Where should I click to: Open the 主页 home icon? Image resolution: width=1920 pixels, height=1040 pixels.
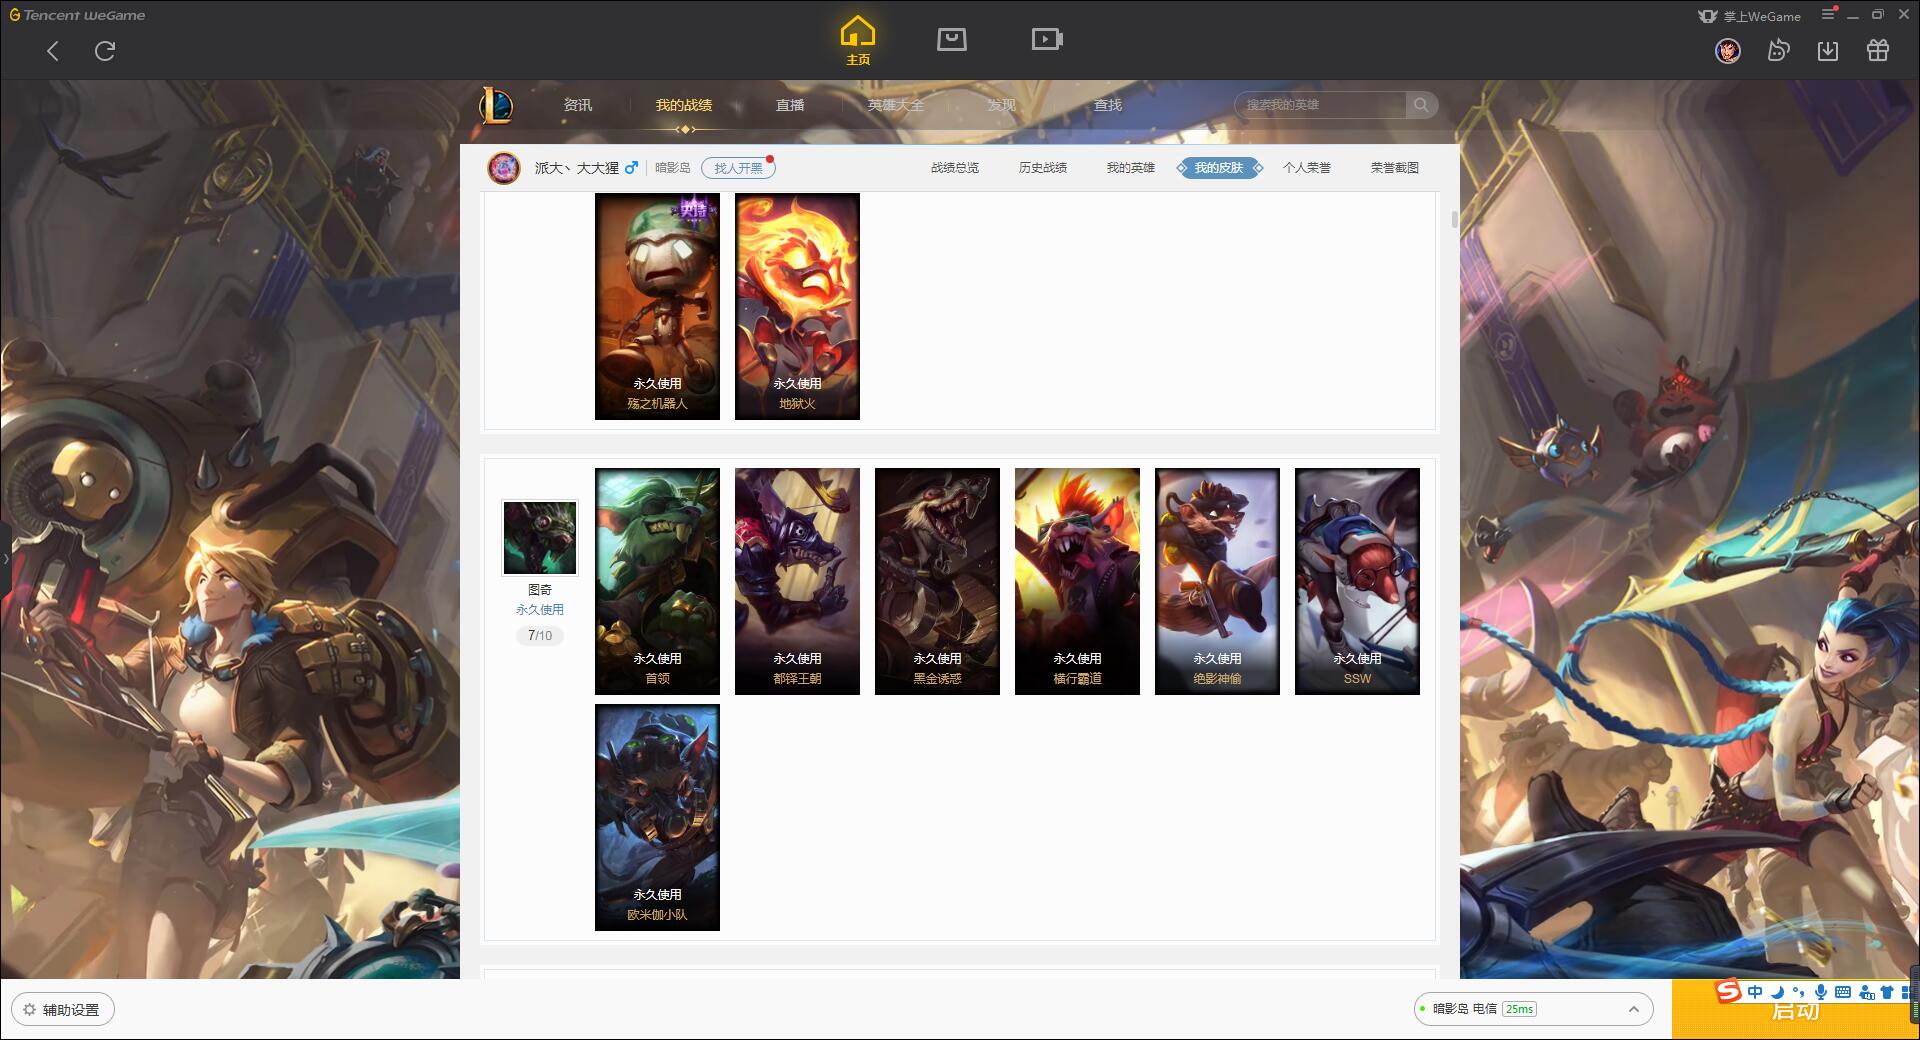[857, 40]
